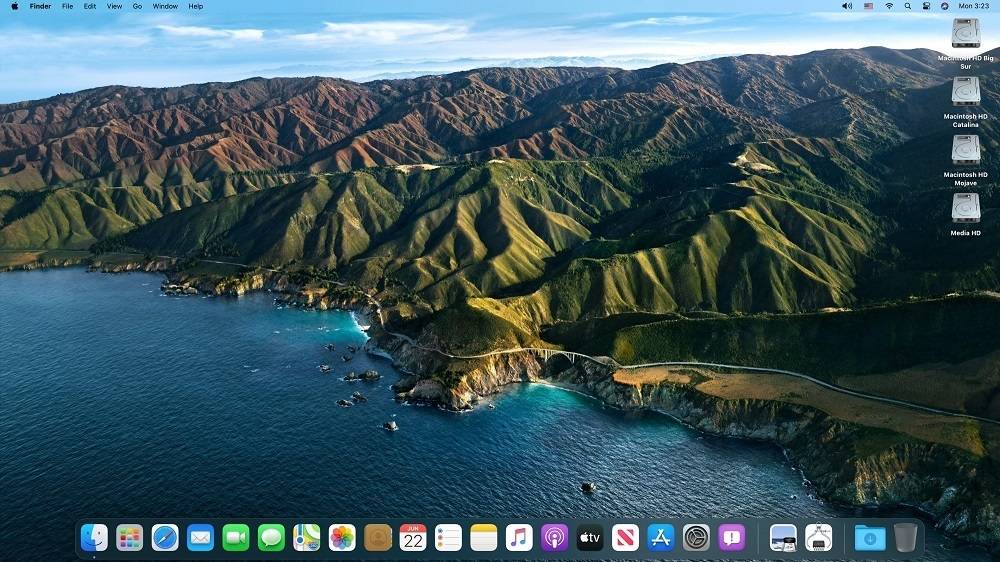Open the Apple menu
This screenshot has width=1000, height=562.
pyautogui.click(x=14, y=6)
